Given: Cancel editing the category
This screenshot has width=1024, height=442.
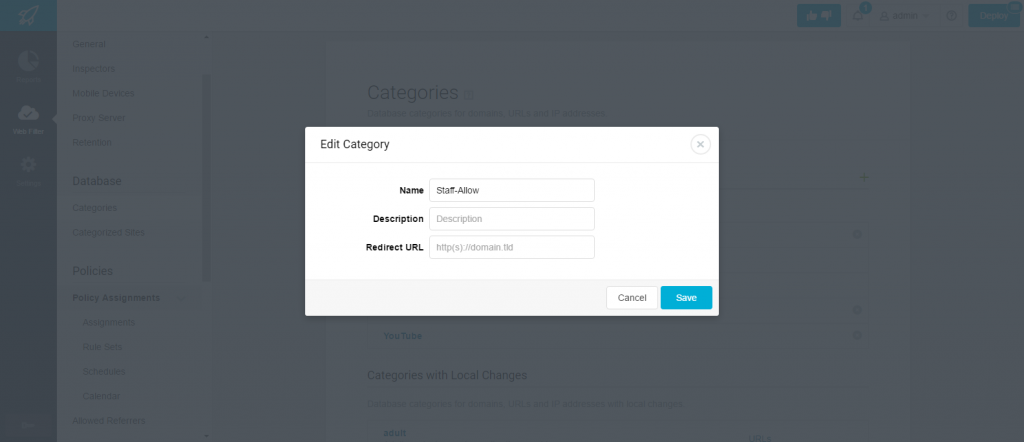Looking at the screenshot, I should click(632, 298).
